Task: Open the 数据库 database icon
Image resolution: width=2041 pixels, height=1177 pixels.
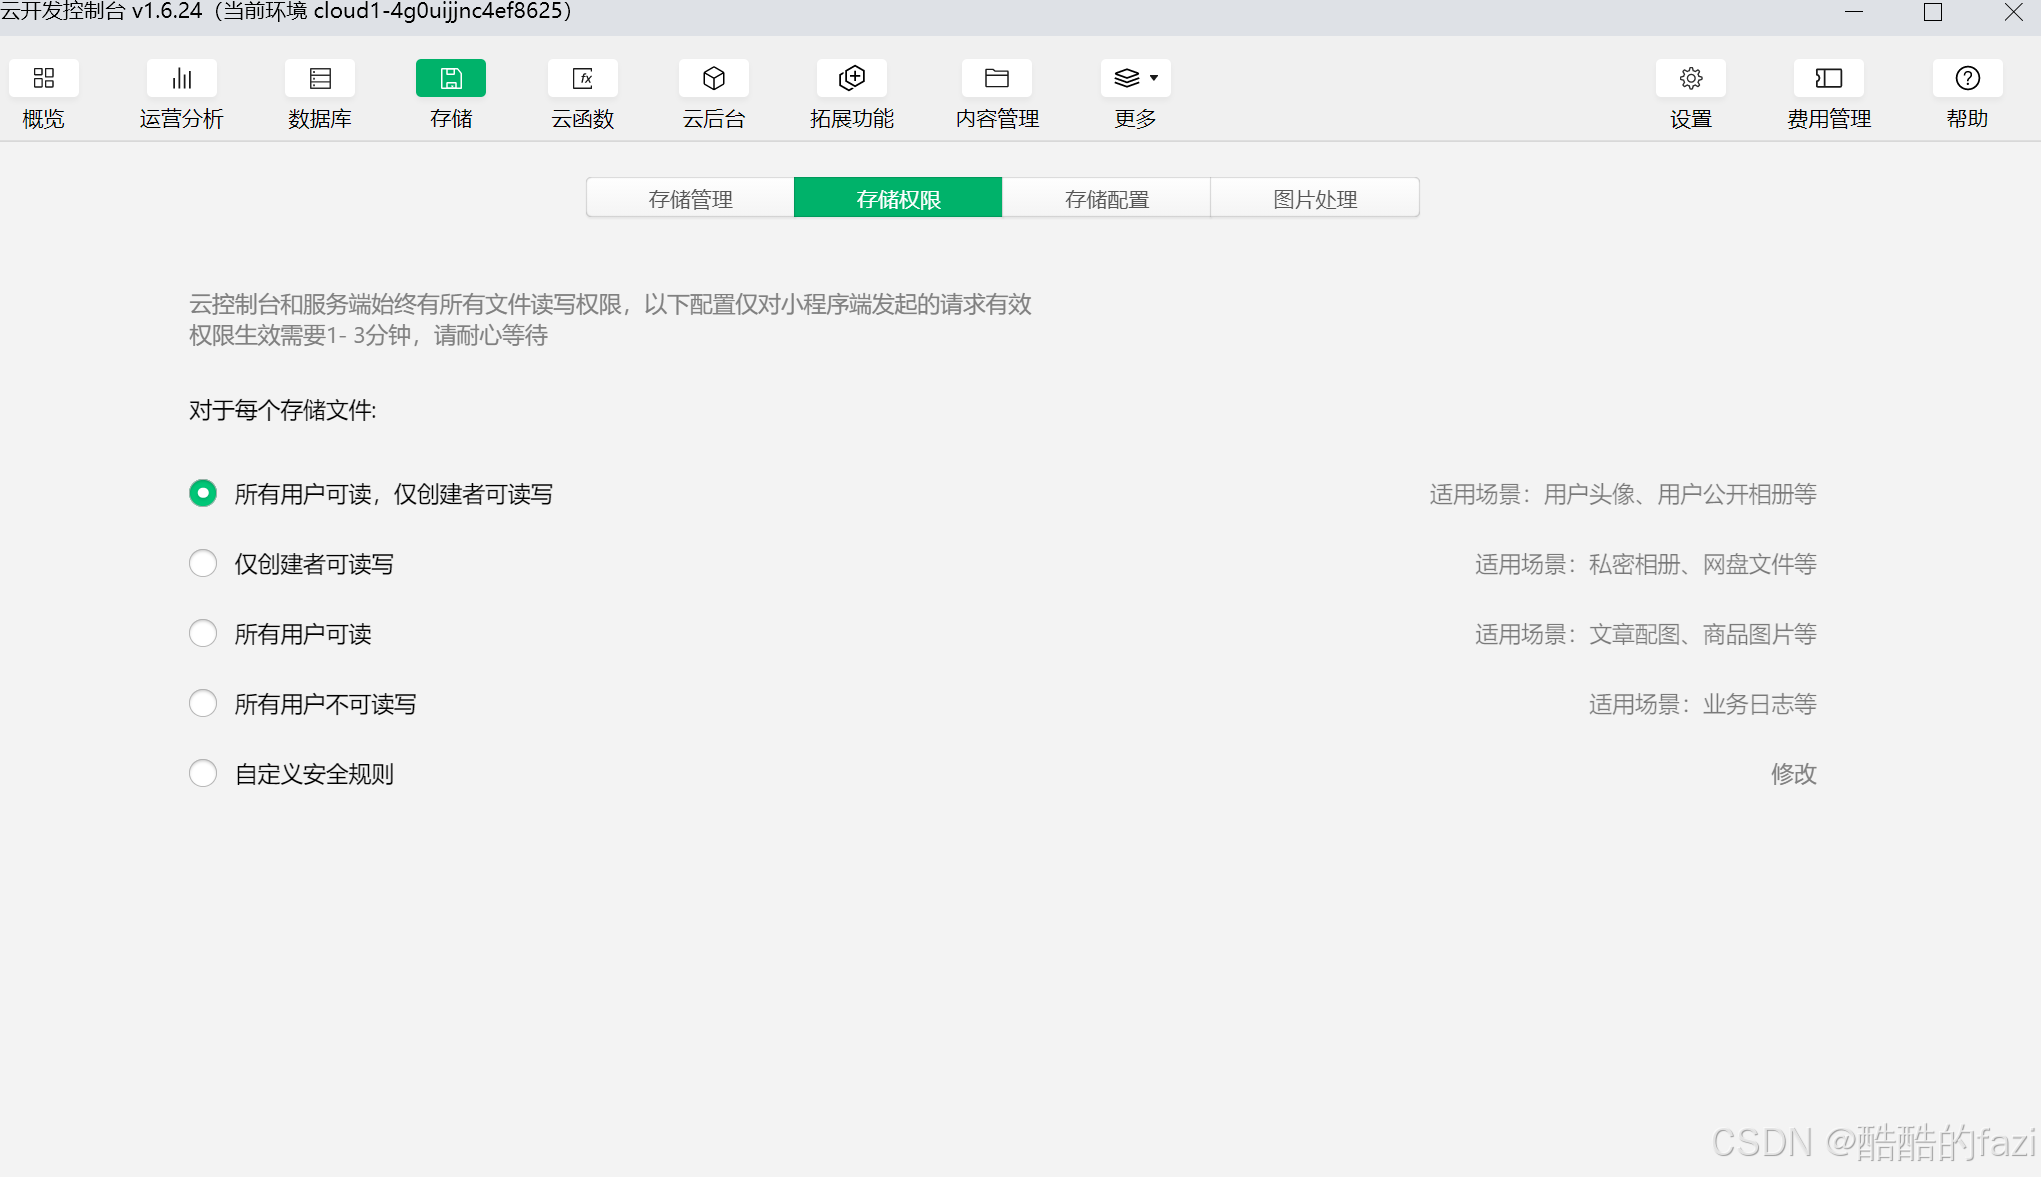Action: [x=320, y=79]
